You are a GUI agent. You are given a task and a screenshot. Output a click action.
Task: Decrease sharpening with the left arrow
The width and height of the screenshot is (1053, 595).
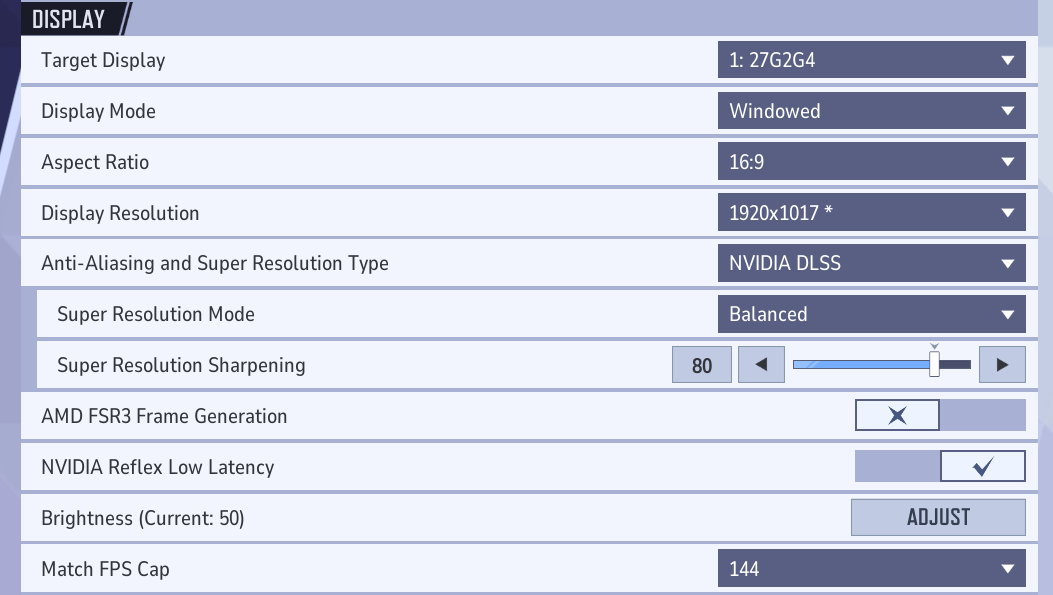click(762, 365)
